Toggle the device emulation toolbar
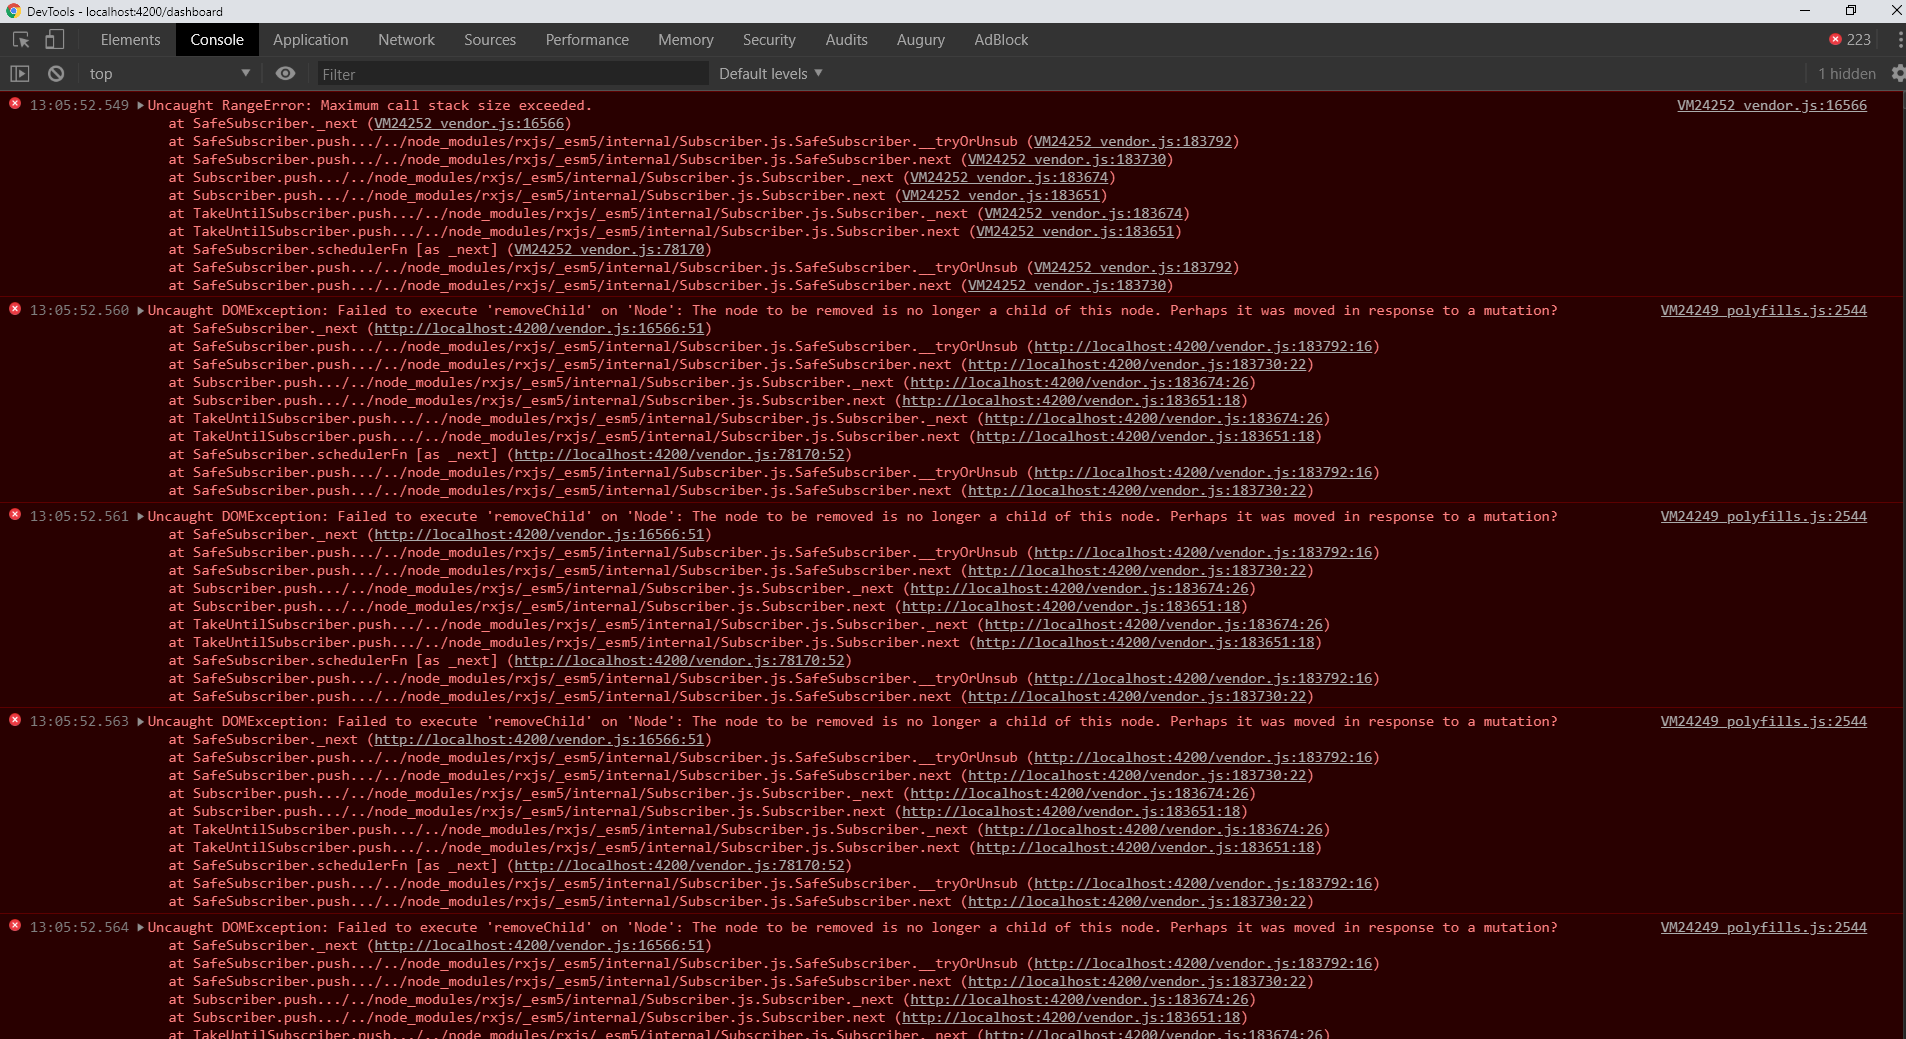1906x1039 pixels. tap(55, 39)
